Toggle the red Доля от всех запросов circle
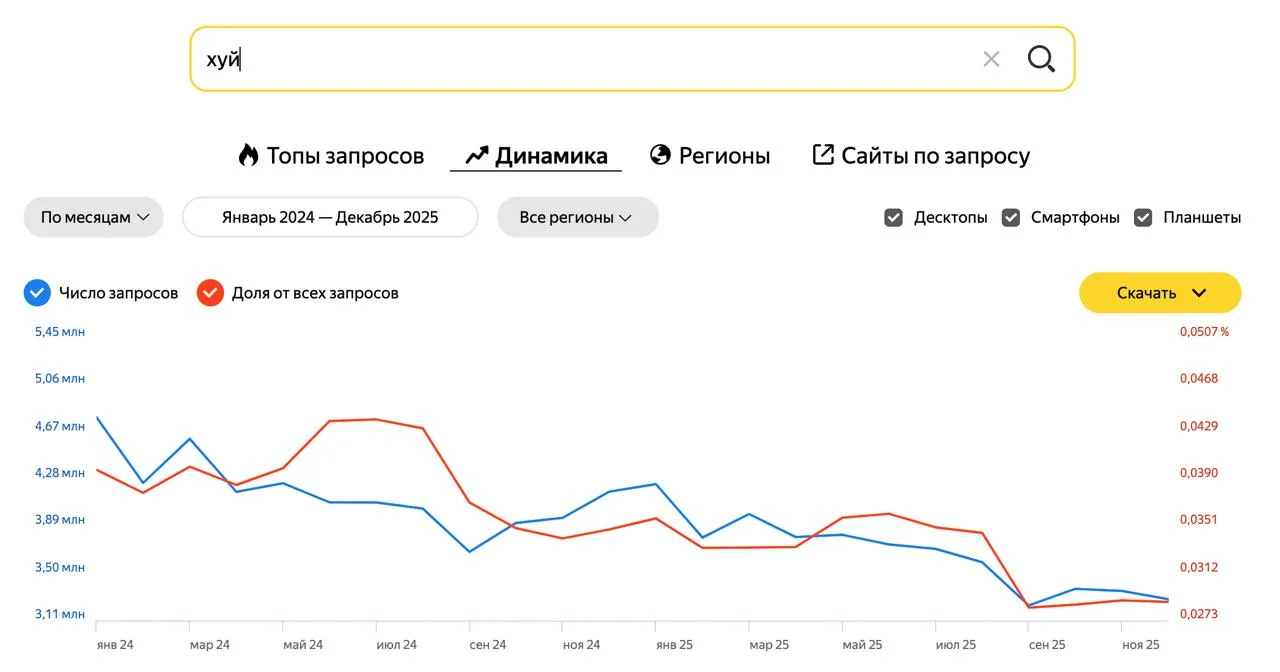Image resolution: width=1280 pixels, height=672 pixels. [210, 293]
